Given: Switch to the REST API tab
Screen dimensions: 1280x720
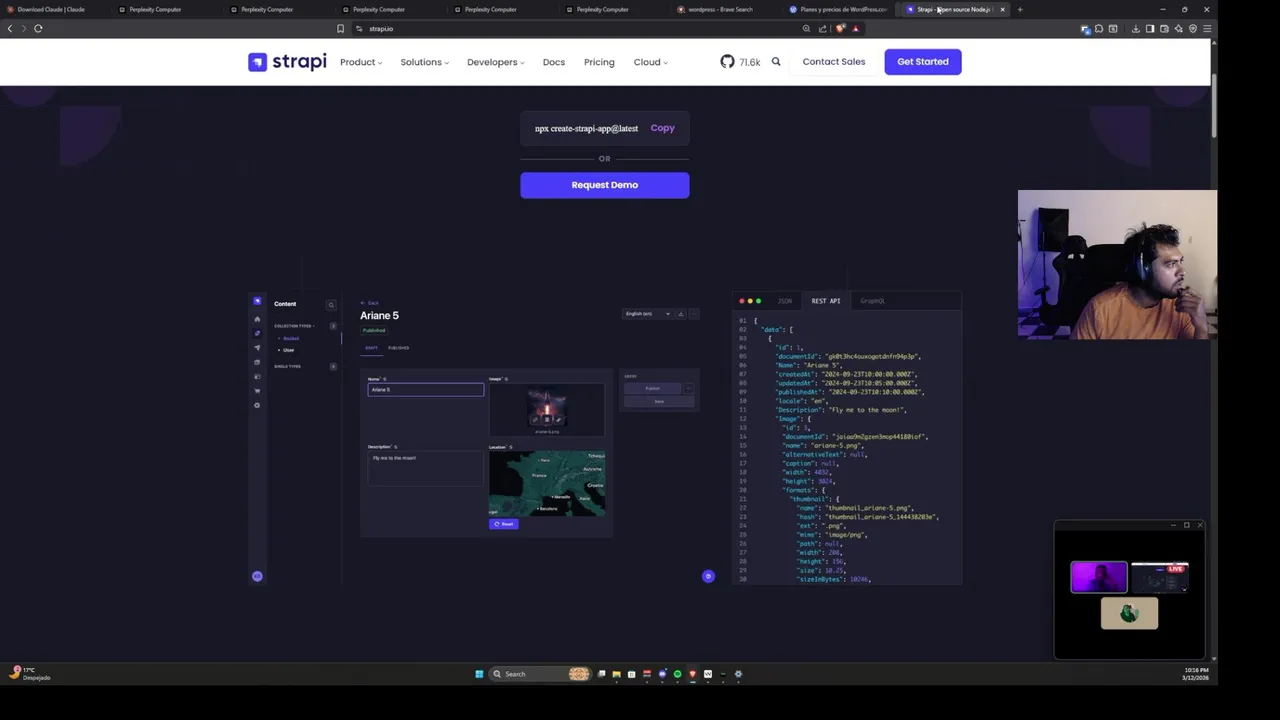Looking at the screenshot, I should tap(826, 301).
